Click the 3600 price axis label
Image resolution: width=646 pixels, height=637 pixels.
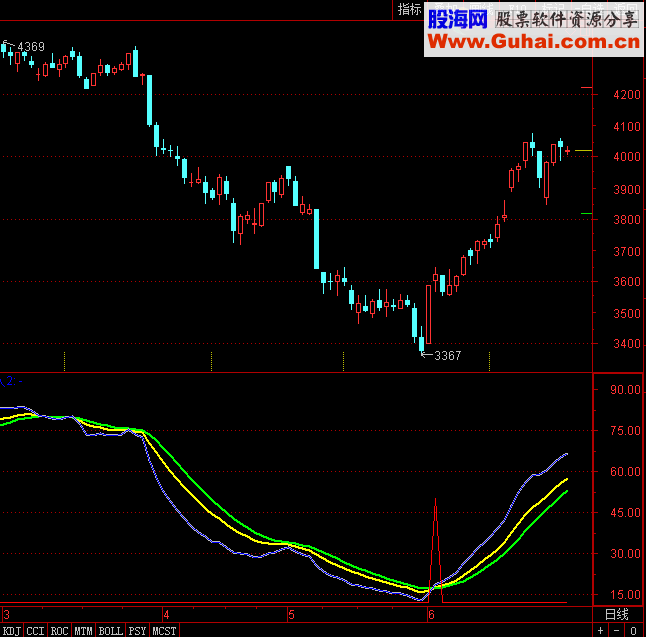[x=627, y=281]
